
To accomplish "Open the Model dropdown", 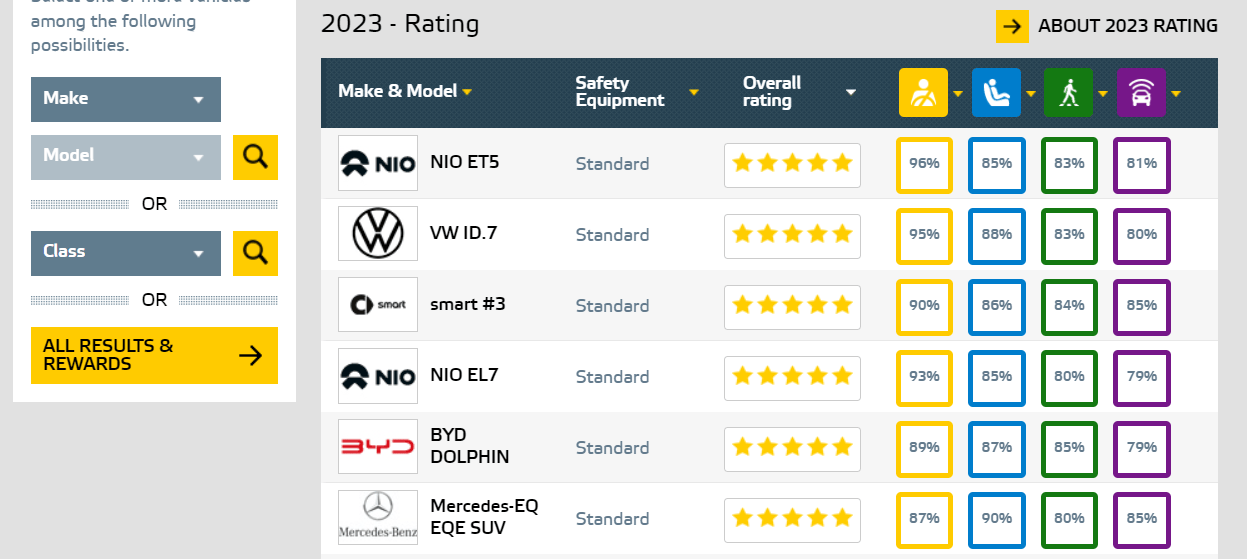I will 126,156.
